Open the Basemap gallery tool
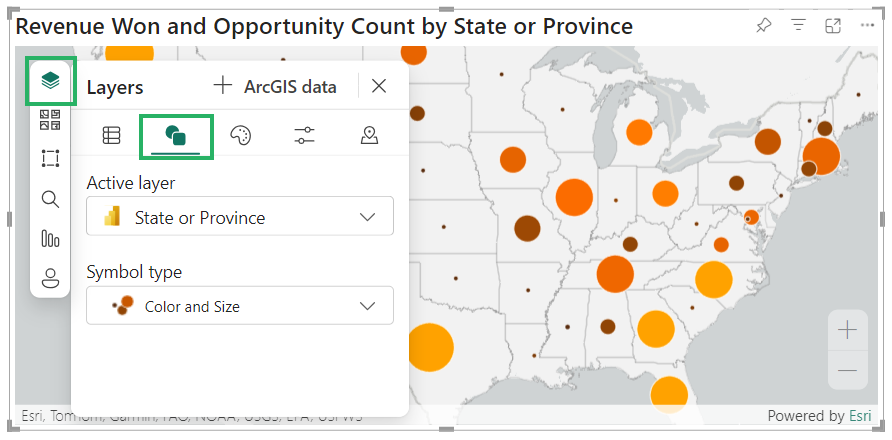 [x=50, y=120]
